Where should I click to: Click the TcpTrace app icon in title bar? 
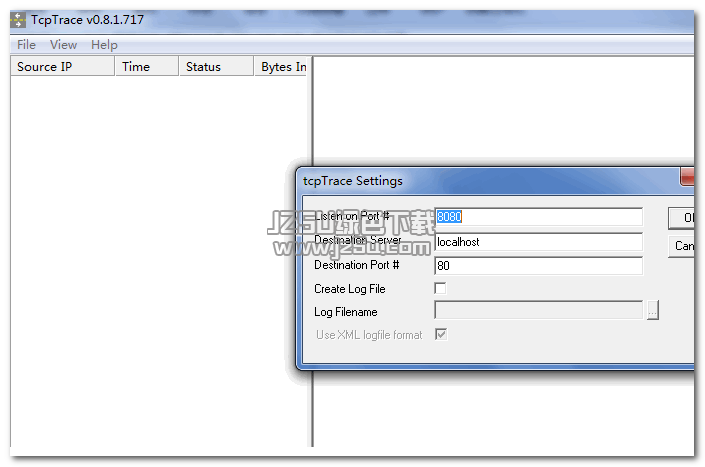(18, 20)
